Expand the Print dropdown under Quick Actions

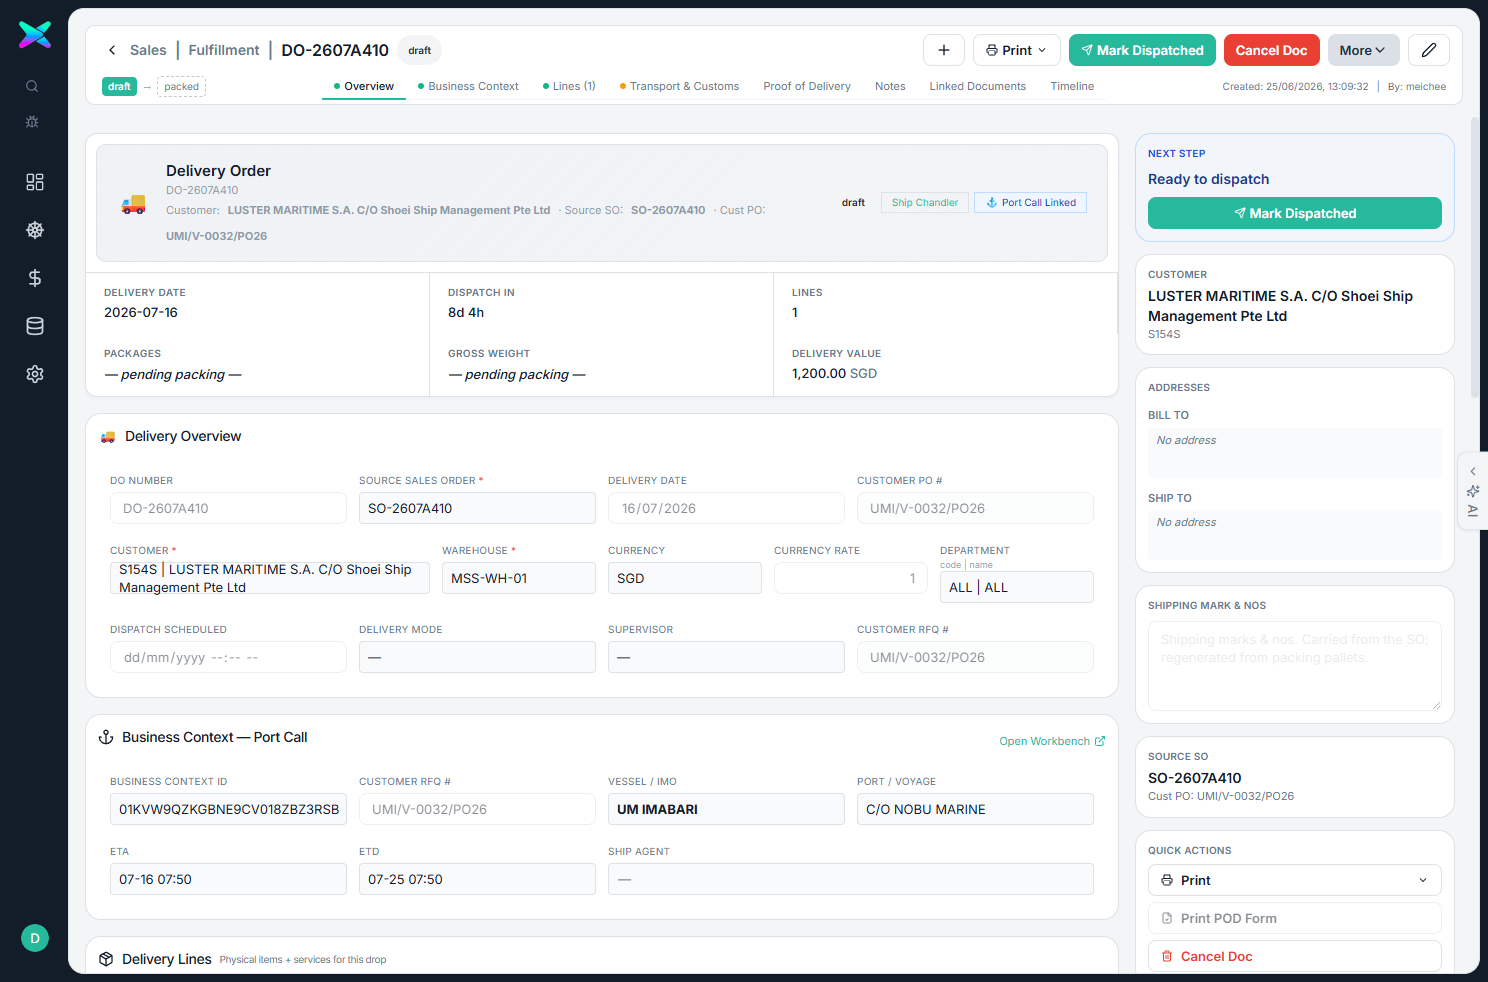tap(1294, 880)
